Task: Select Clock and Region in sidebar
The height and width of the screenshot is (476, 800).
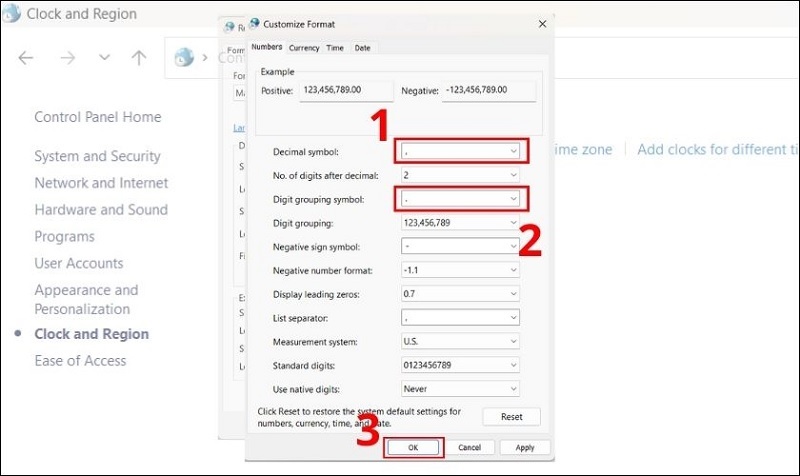Action: pos(91,334)
